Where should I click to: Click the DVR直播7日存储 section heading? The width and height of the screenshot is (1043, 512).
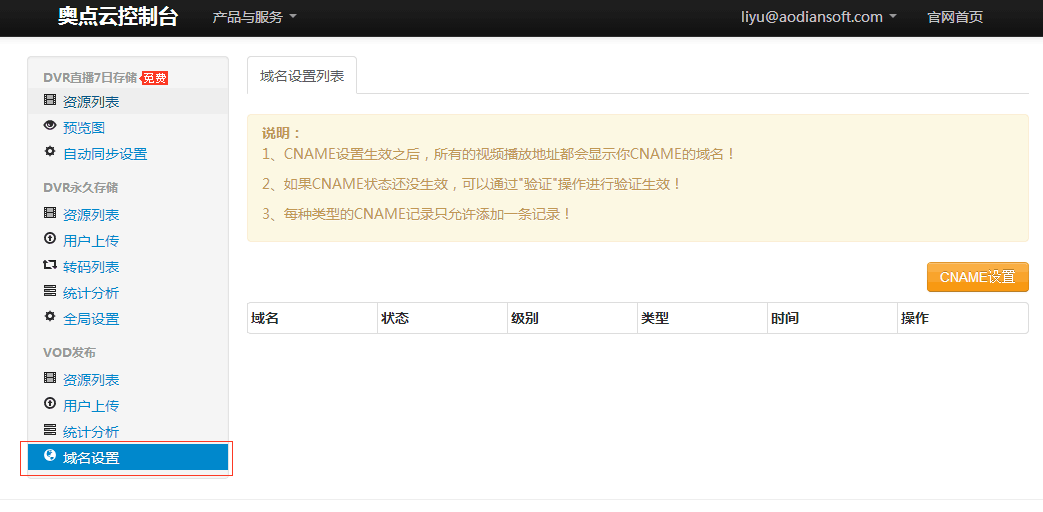tap(90, 78)
